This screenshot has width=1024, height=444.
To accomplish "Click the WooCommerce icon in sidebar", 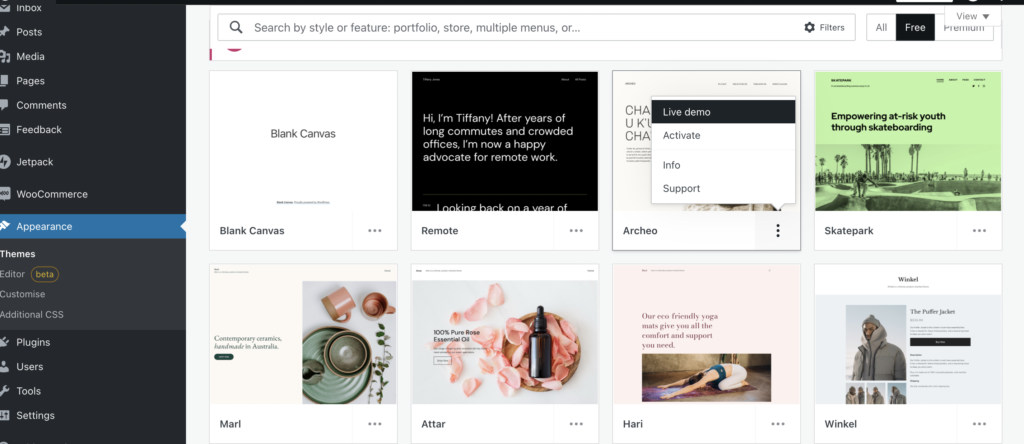I will pos(5,194).
